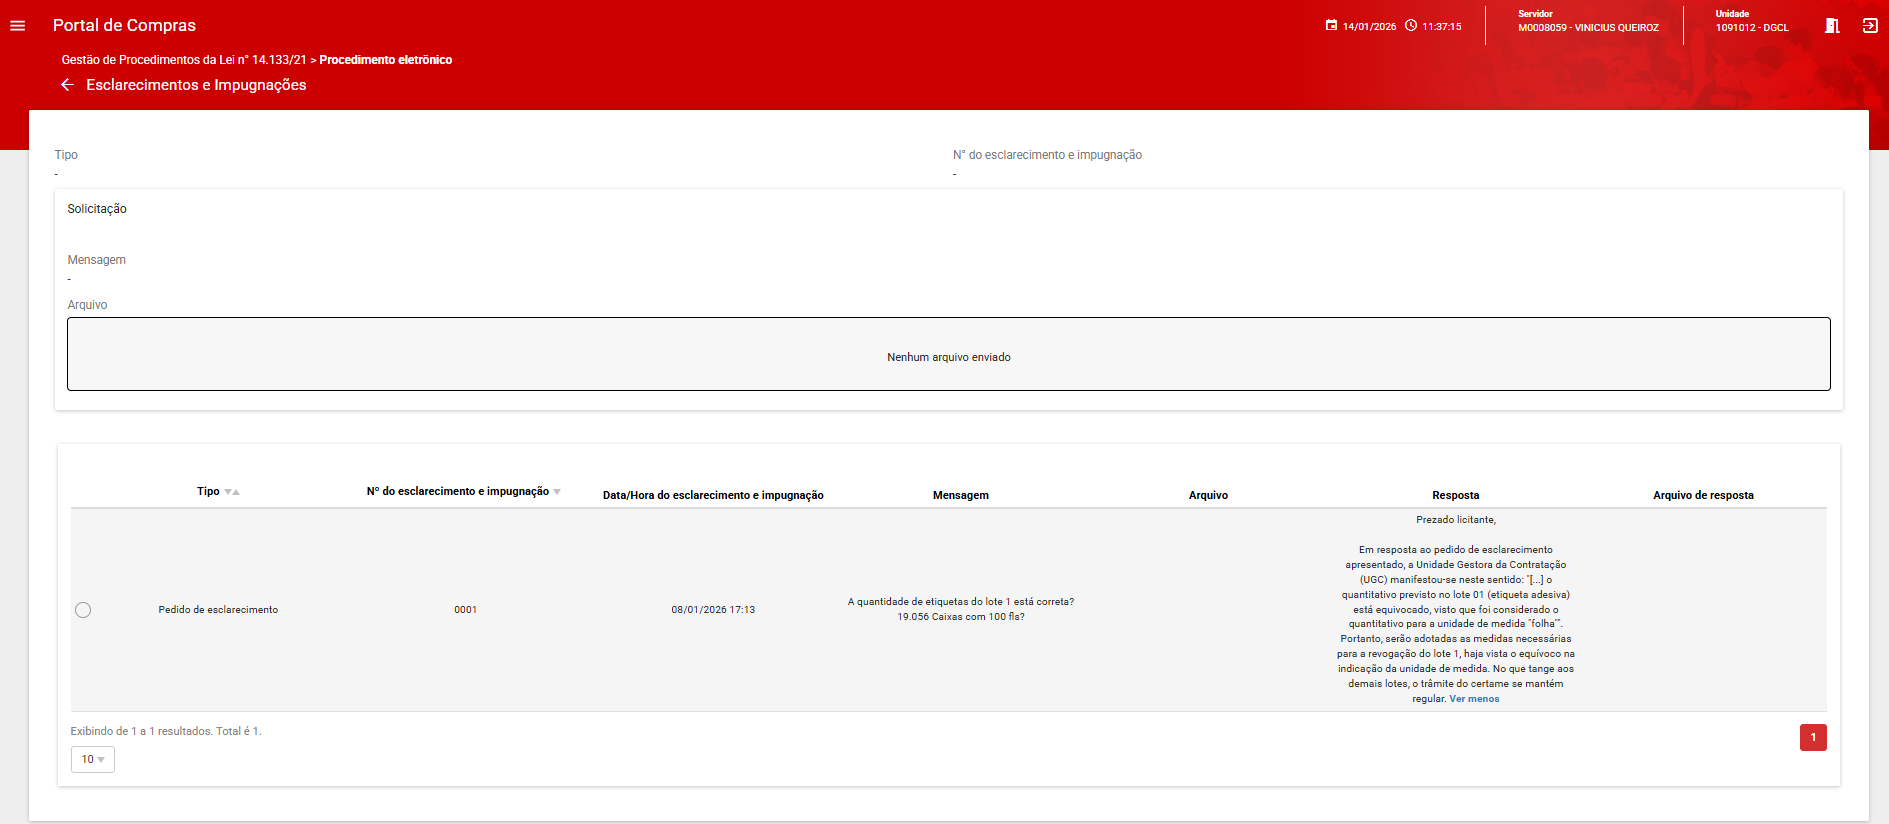Click the calendar icon next to date
This screenshot has width=1889, height=824.
tap(1331, 26)
